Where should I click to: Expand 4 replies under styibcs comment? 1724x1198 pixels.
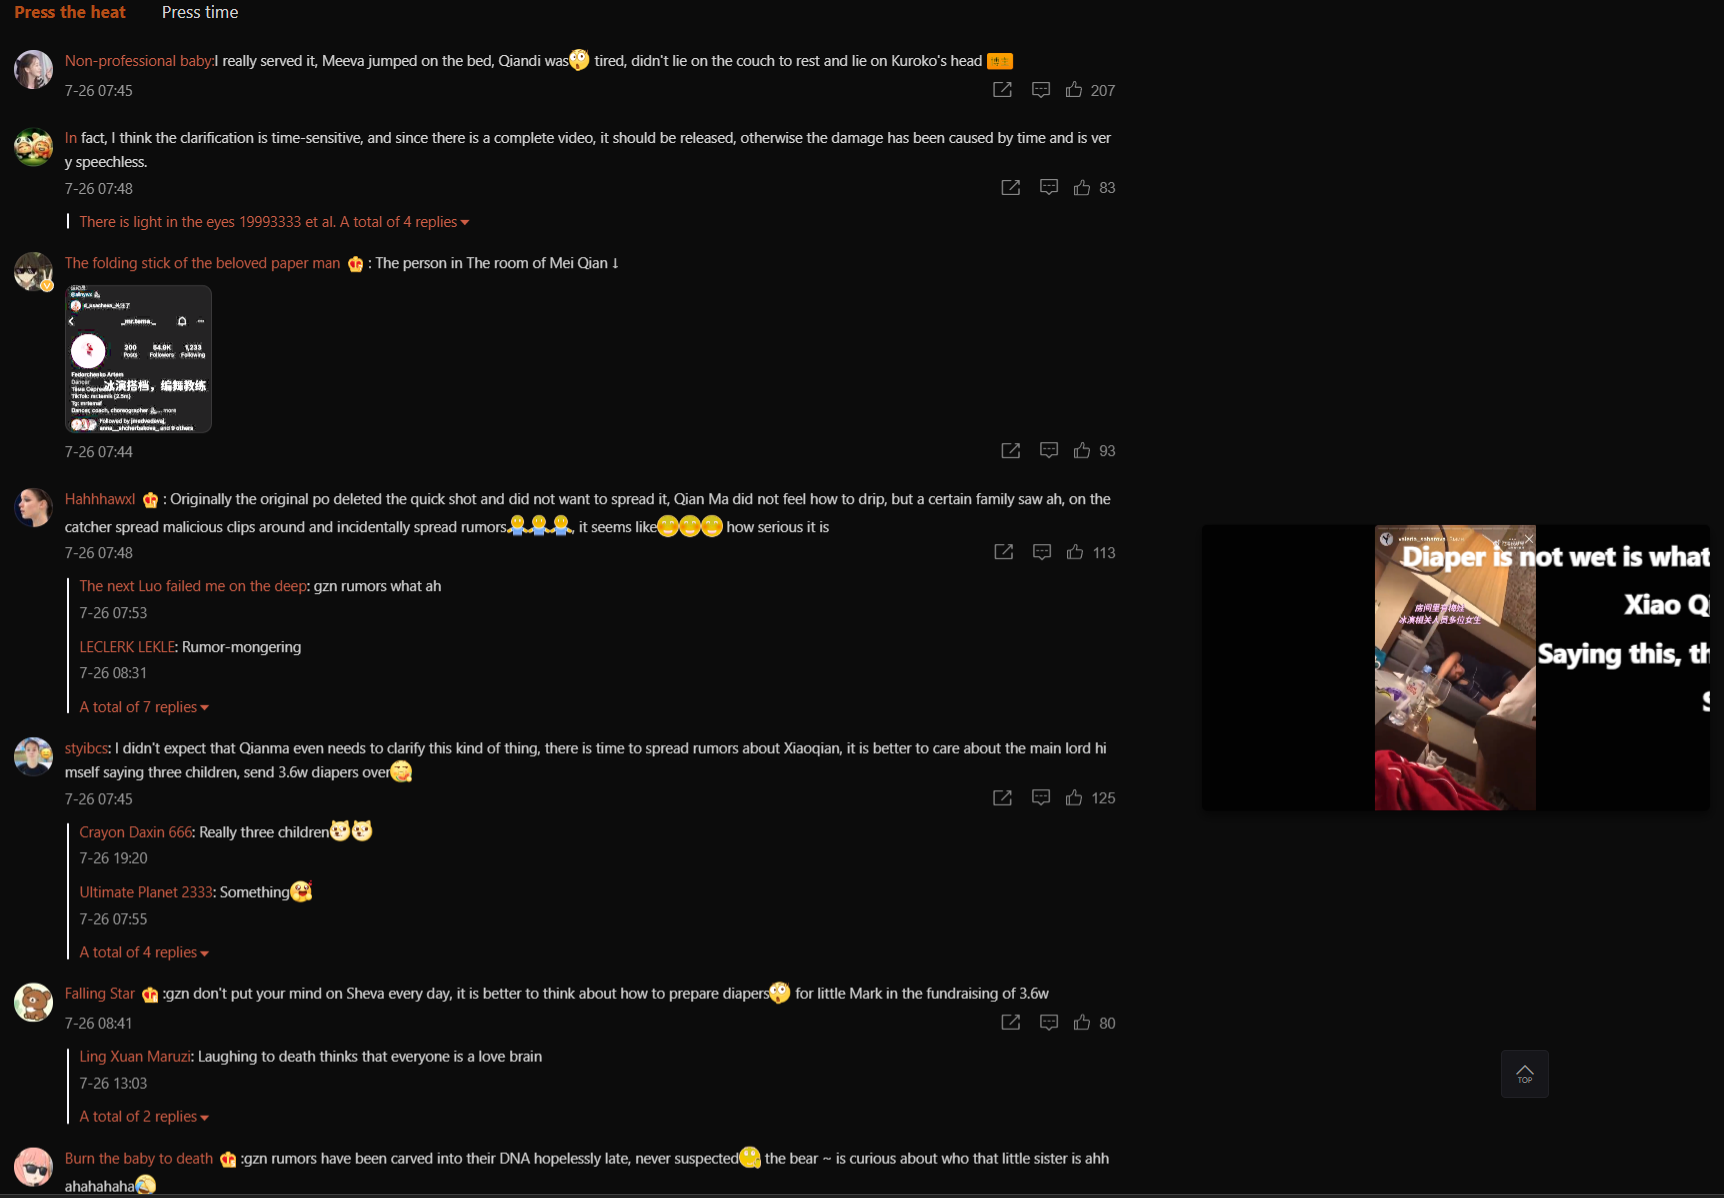click(144, 952)
